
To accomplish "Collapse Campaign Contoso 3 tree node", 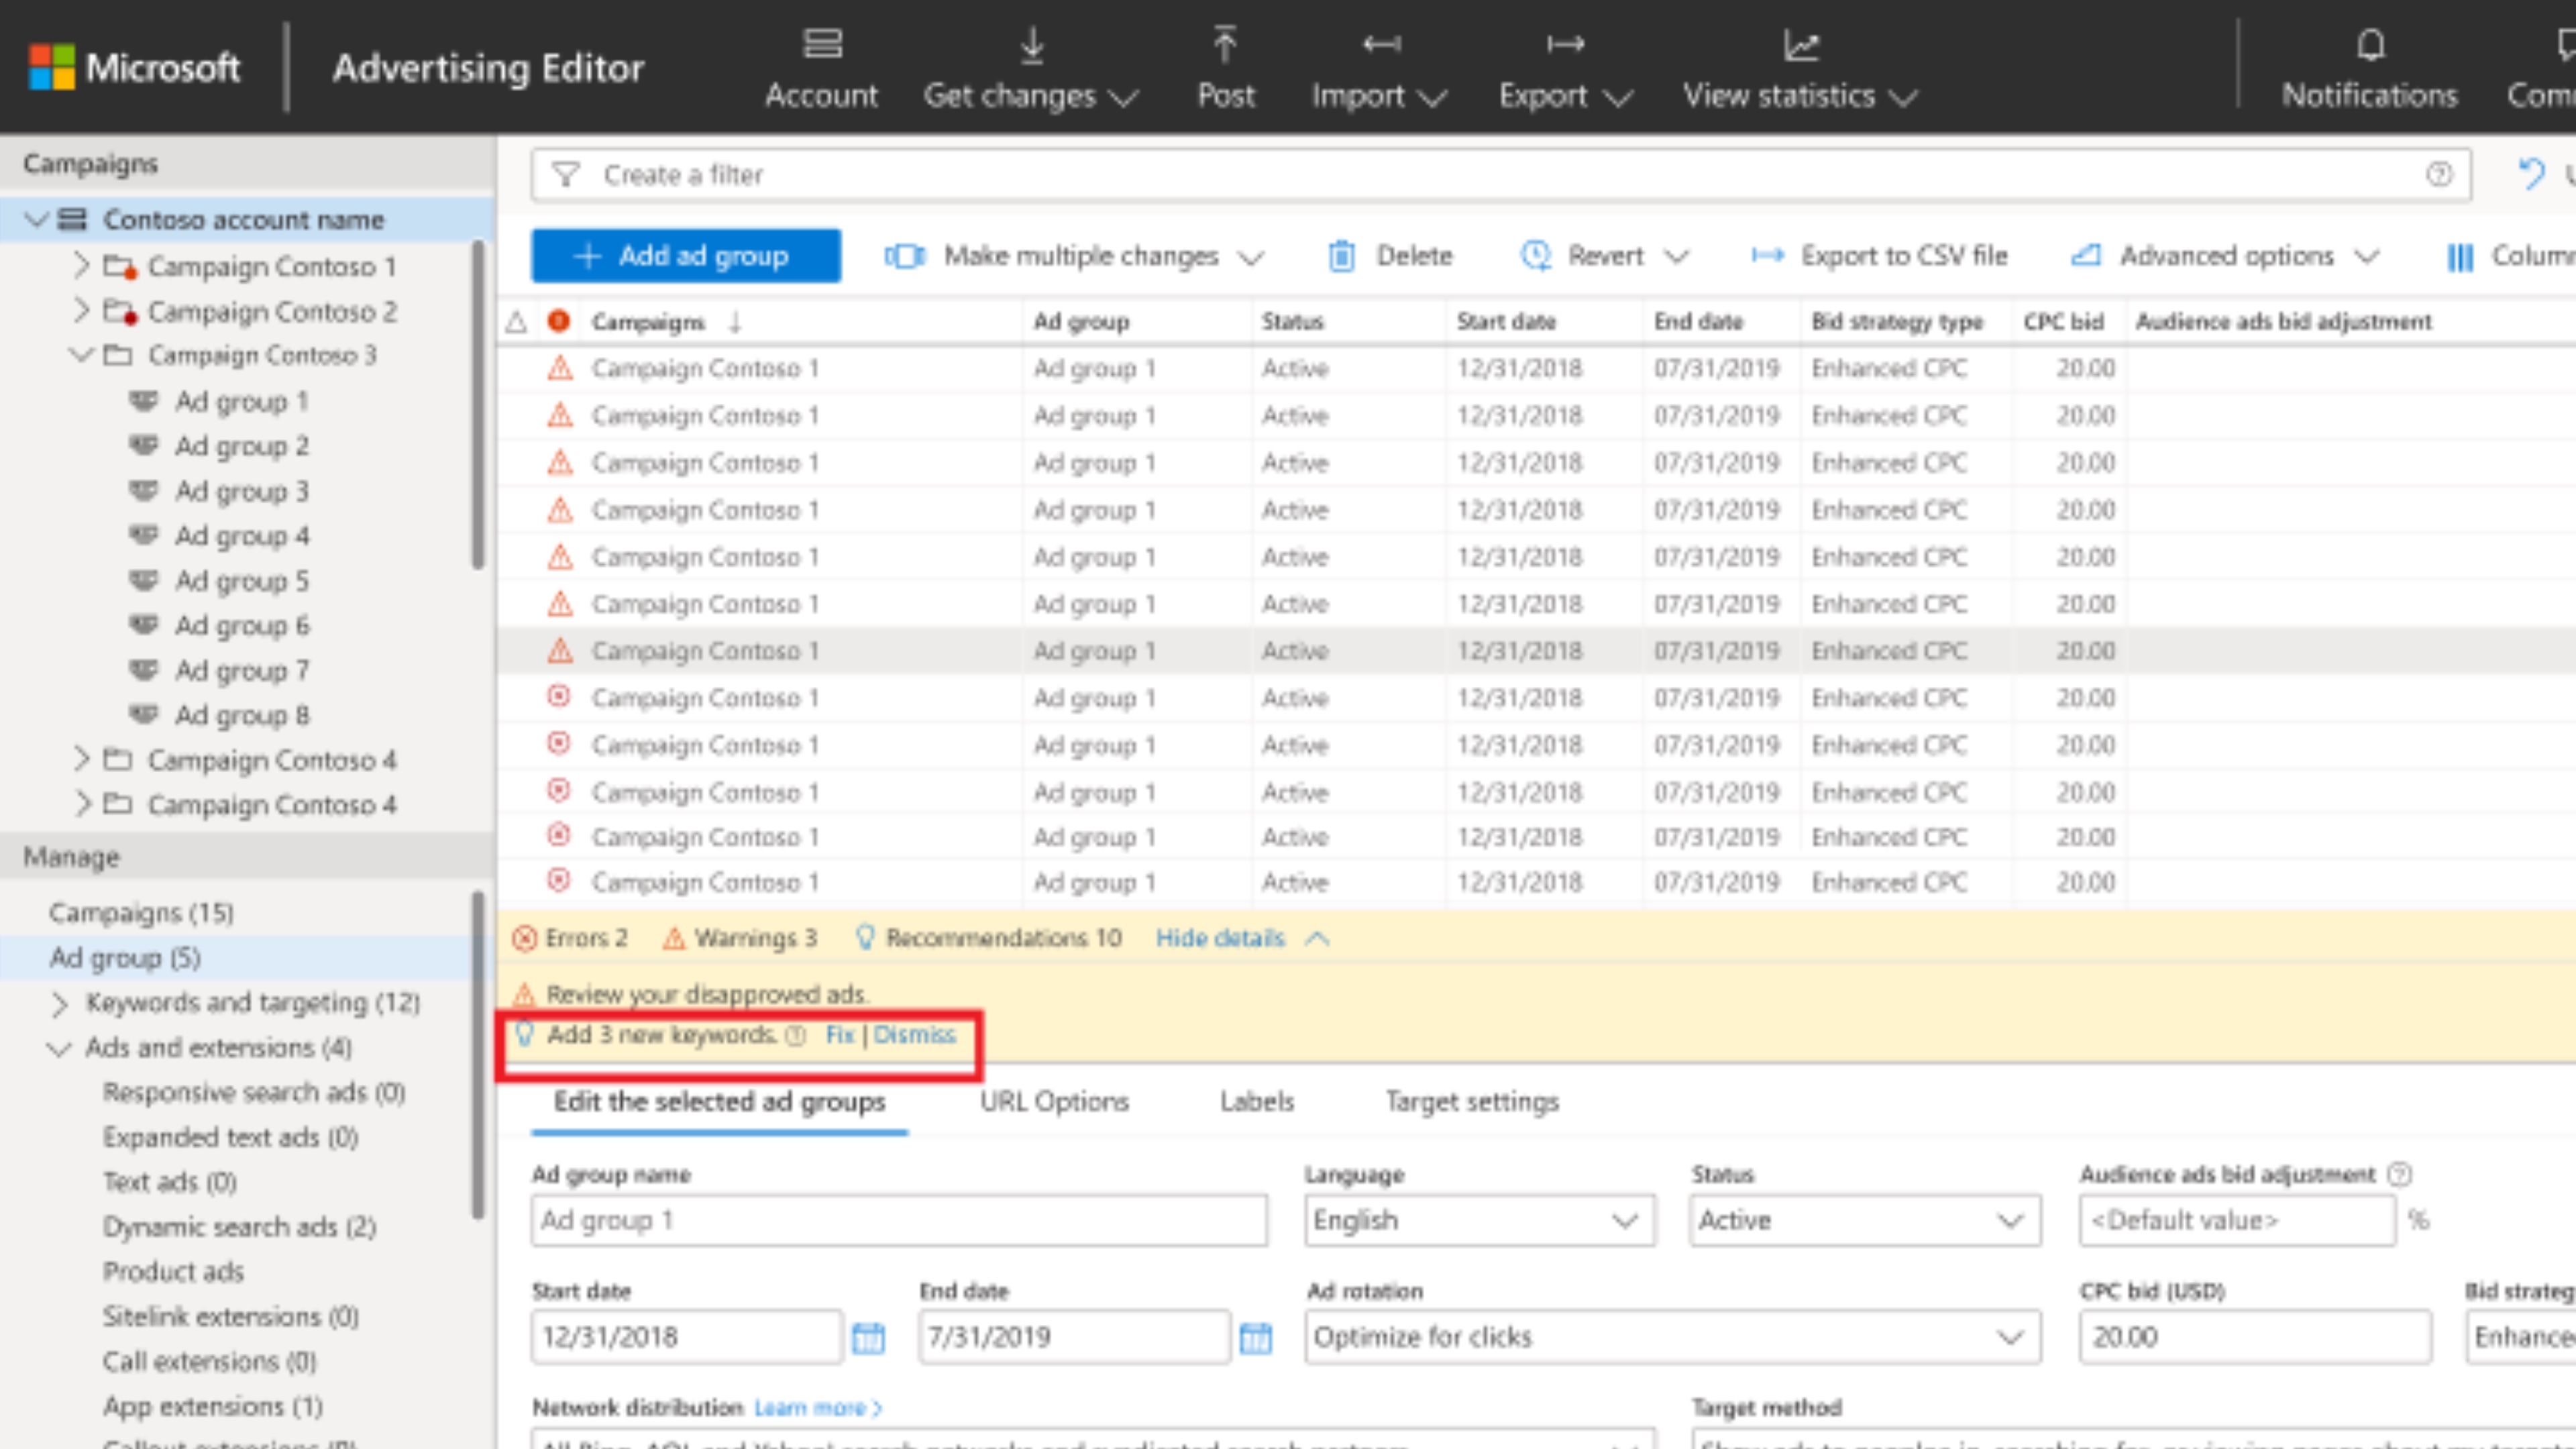I will click(82, 355).
